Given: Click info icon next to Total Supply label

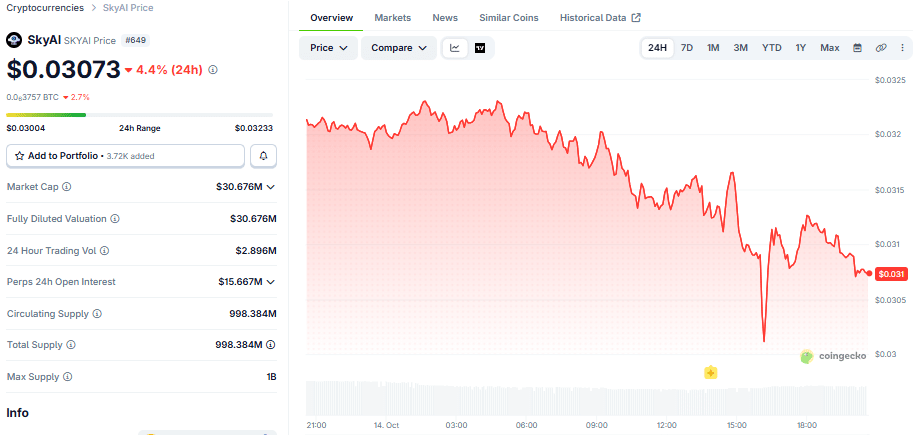Looking at the screenshot, I should 71,345.
